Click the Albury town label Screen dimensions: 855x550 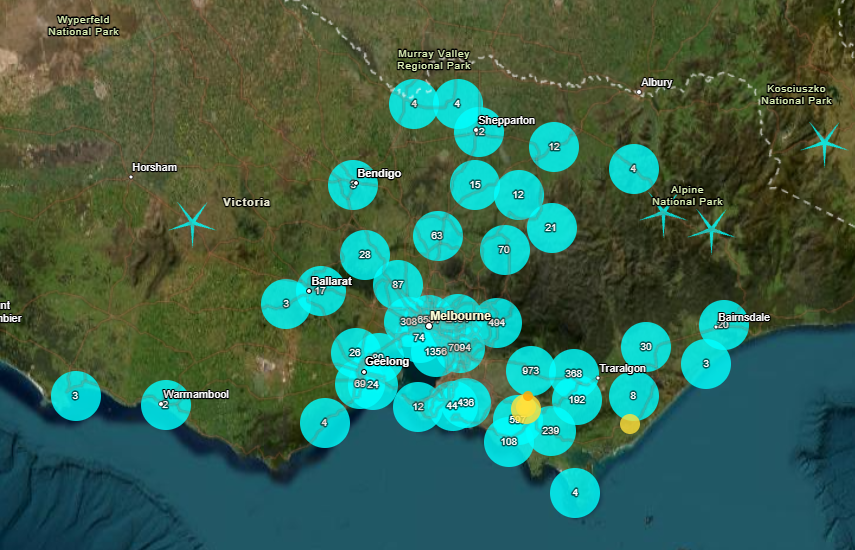[x=657, y=82]
